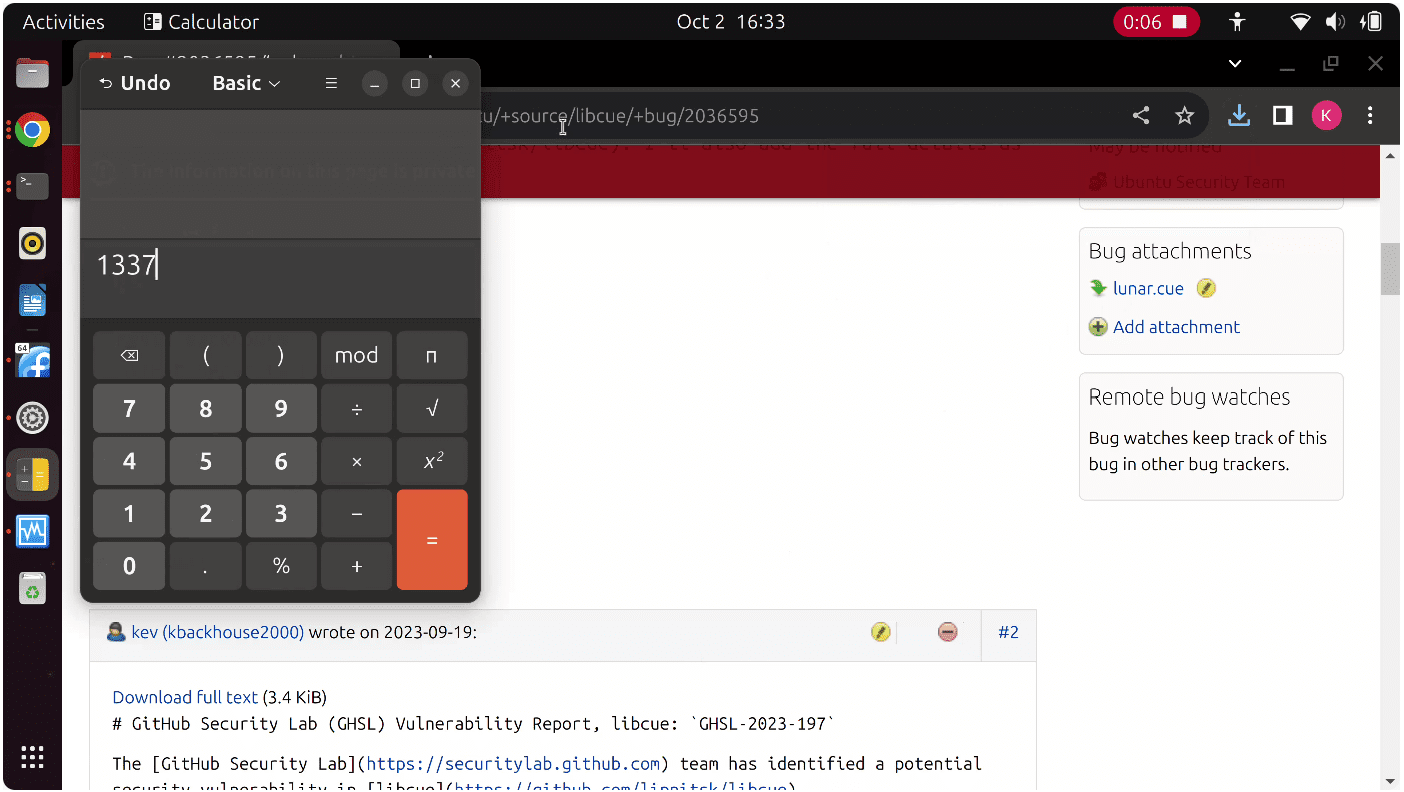
Task: Open the Calculator app menu in top bar
Action: pos(201,21)
